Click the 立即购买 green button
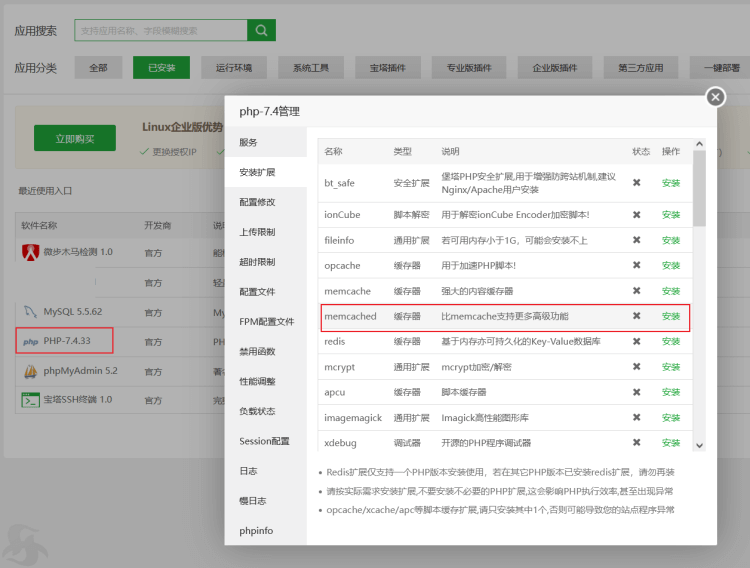The height and width of the screenshot is (568, 750). click(x=75, y=138)
